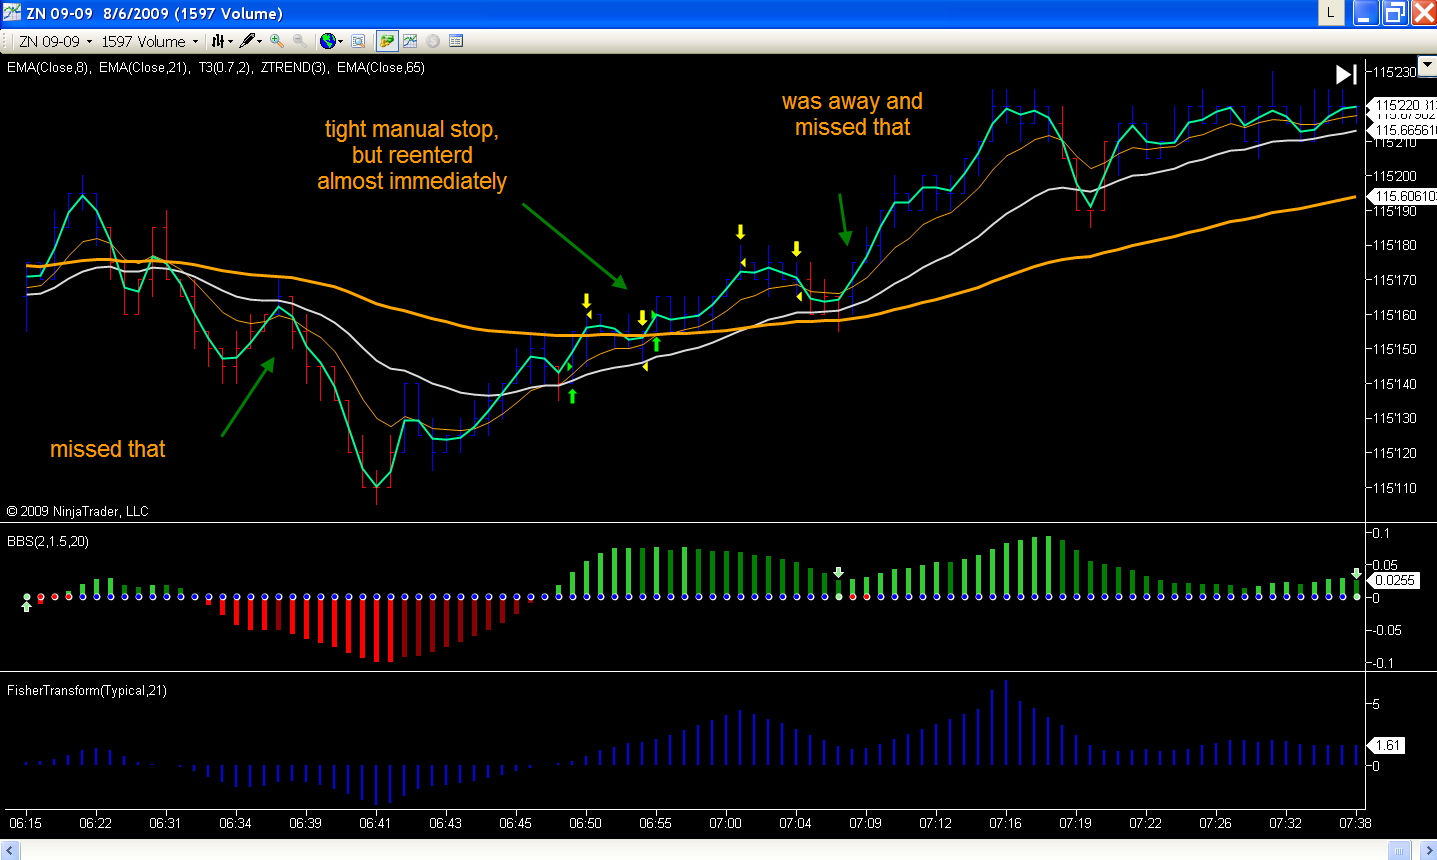The width and height of the screenshot is (1437, 860).
Task: Open the ZN 09-09 instrument dropdown
Action: tap(55, 41)
